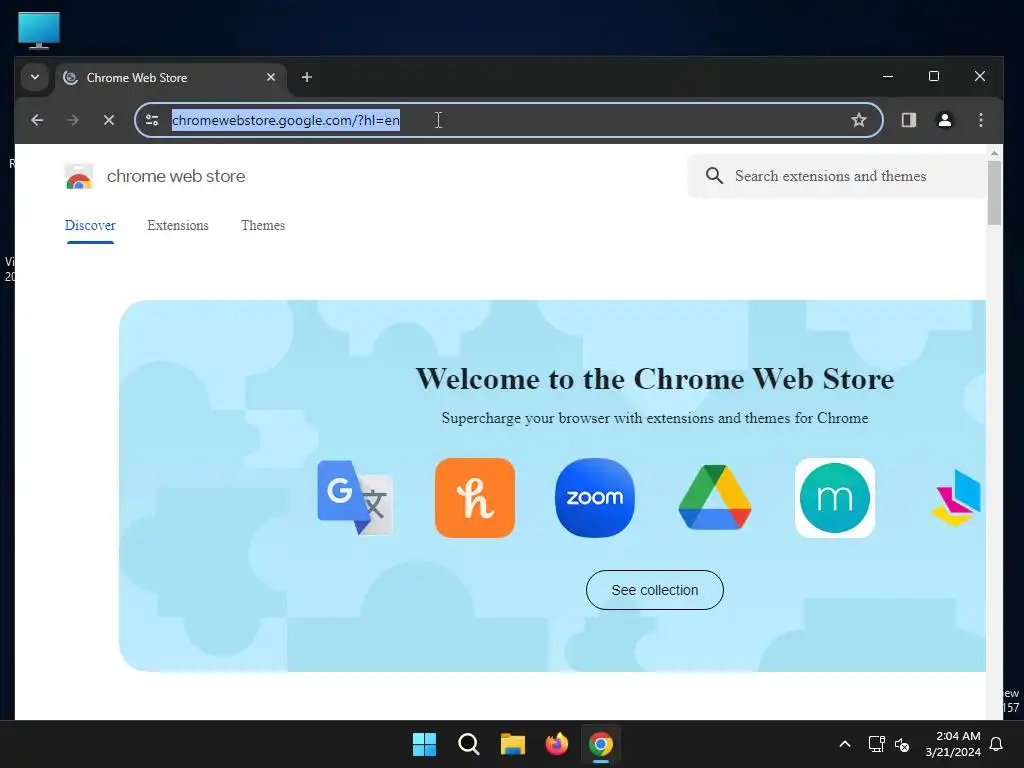Open the colorful partially visible extension icon
This screenshot has width=1024, height=768.
[x=957, y=498]
